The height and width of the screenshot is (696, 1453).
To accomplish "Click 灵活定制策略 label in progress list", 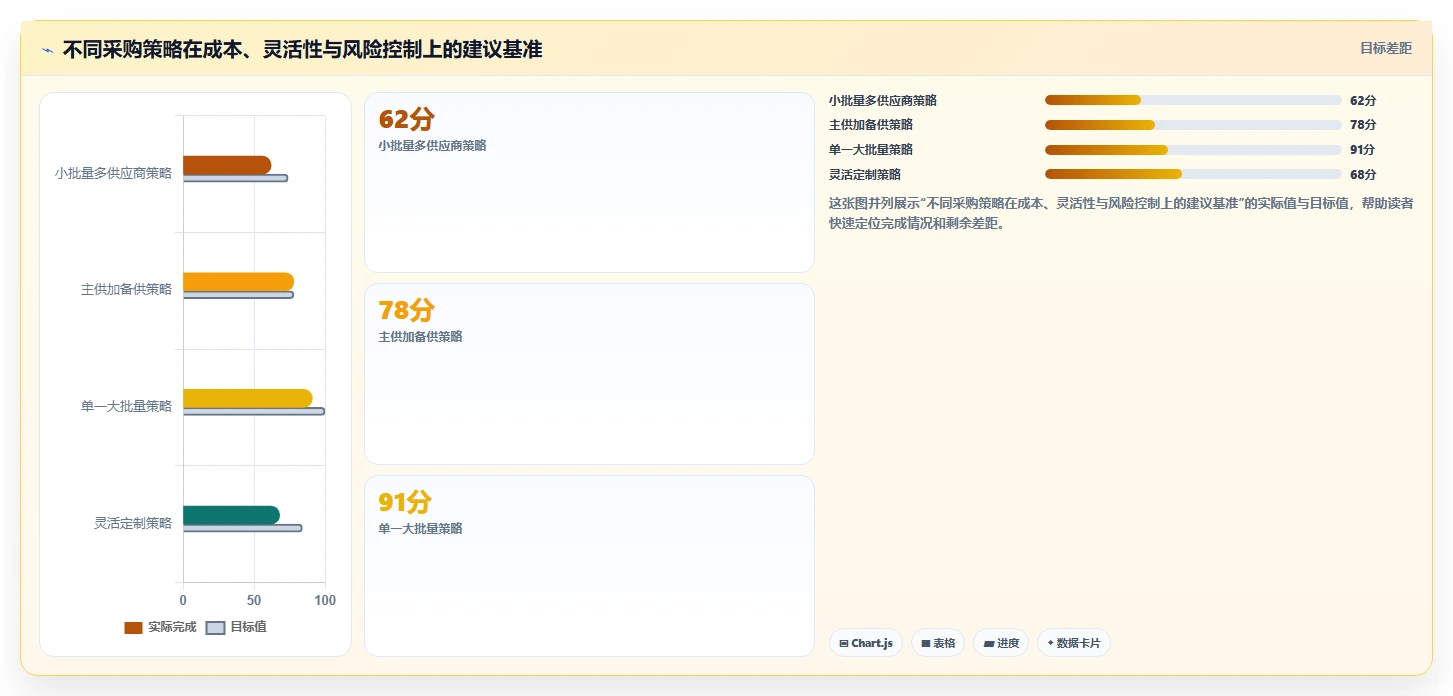I will coord(865,174).
